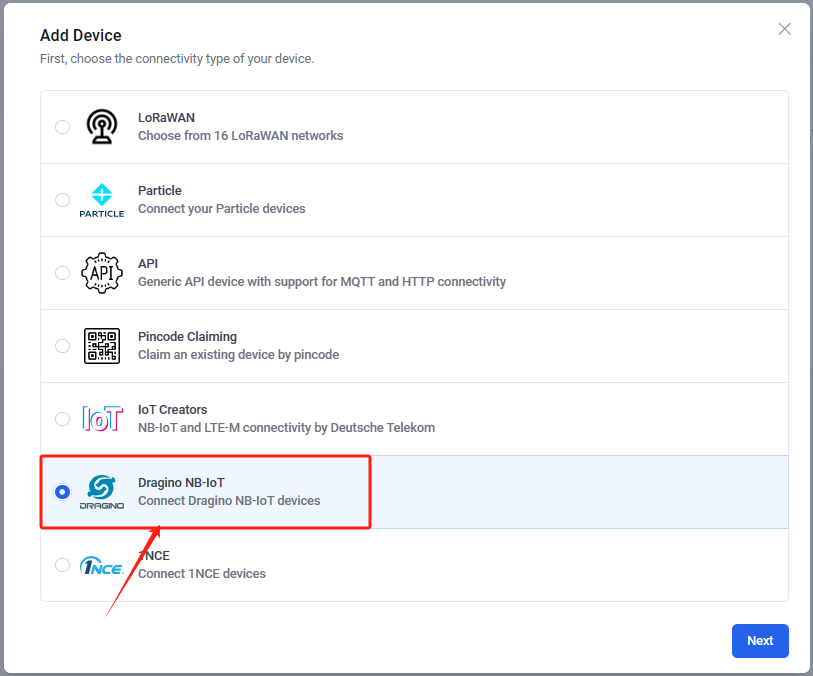Select the Pincode Claiming radio button
Screen dimensions: 813x676
[62, 346]
